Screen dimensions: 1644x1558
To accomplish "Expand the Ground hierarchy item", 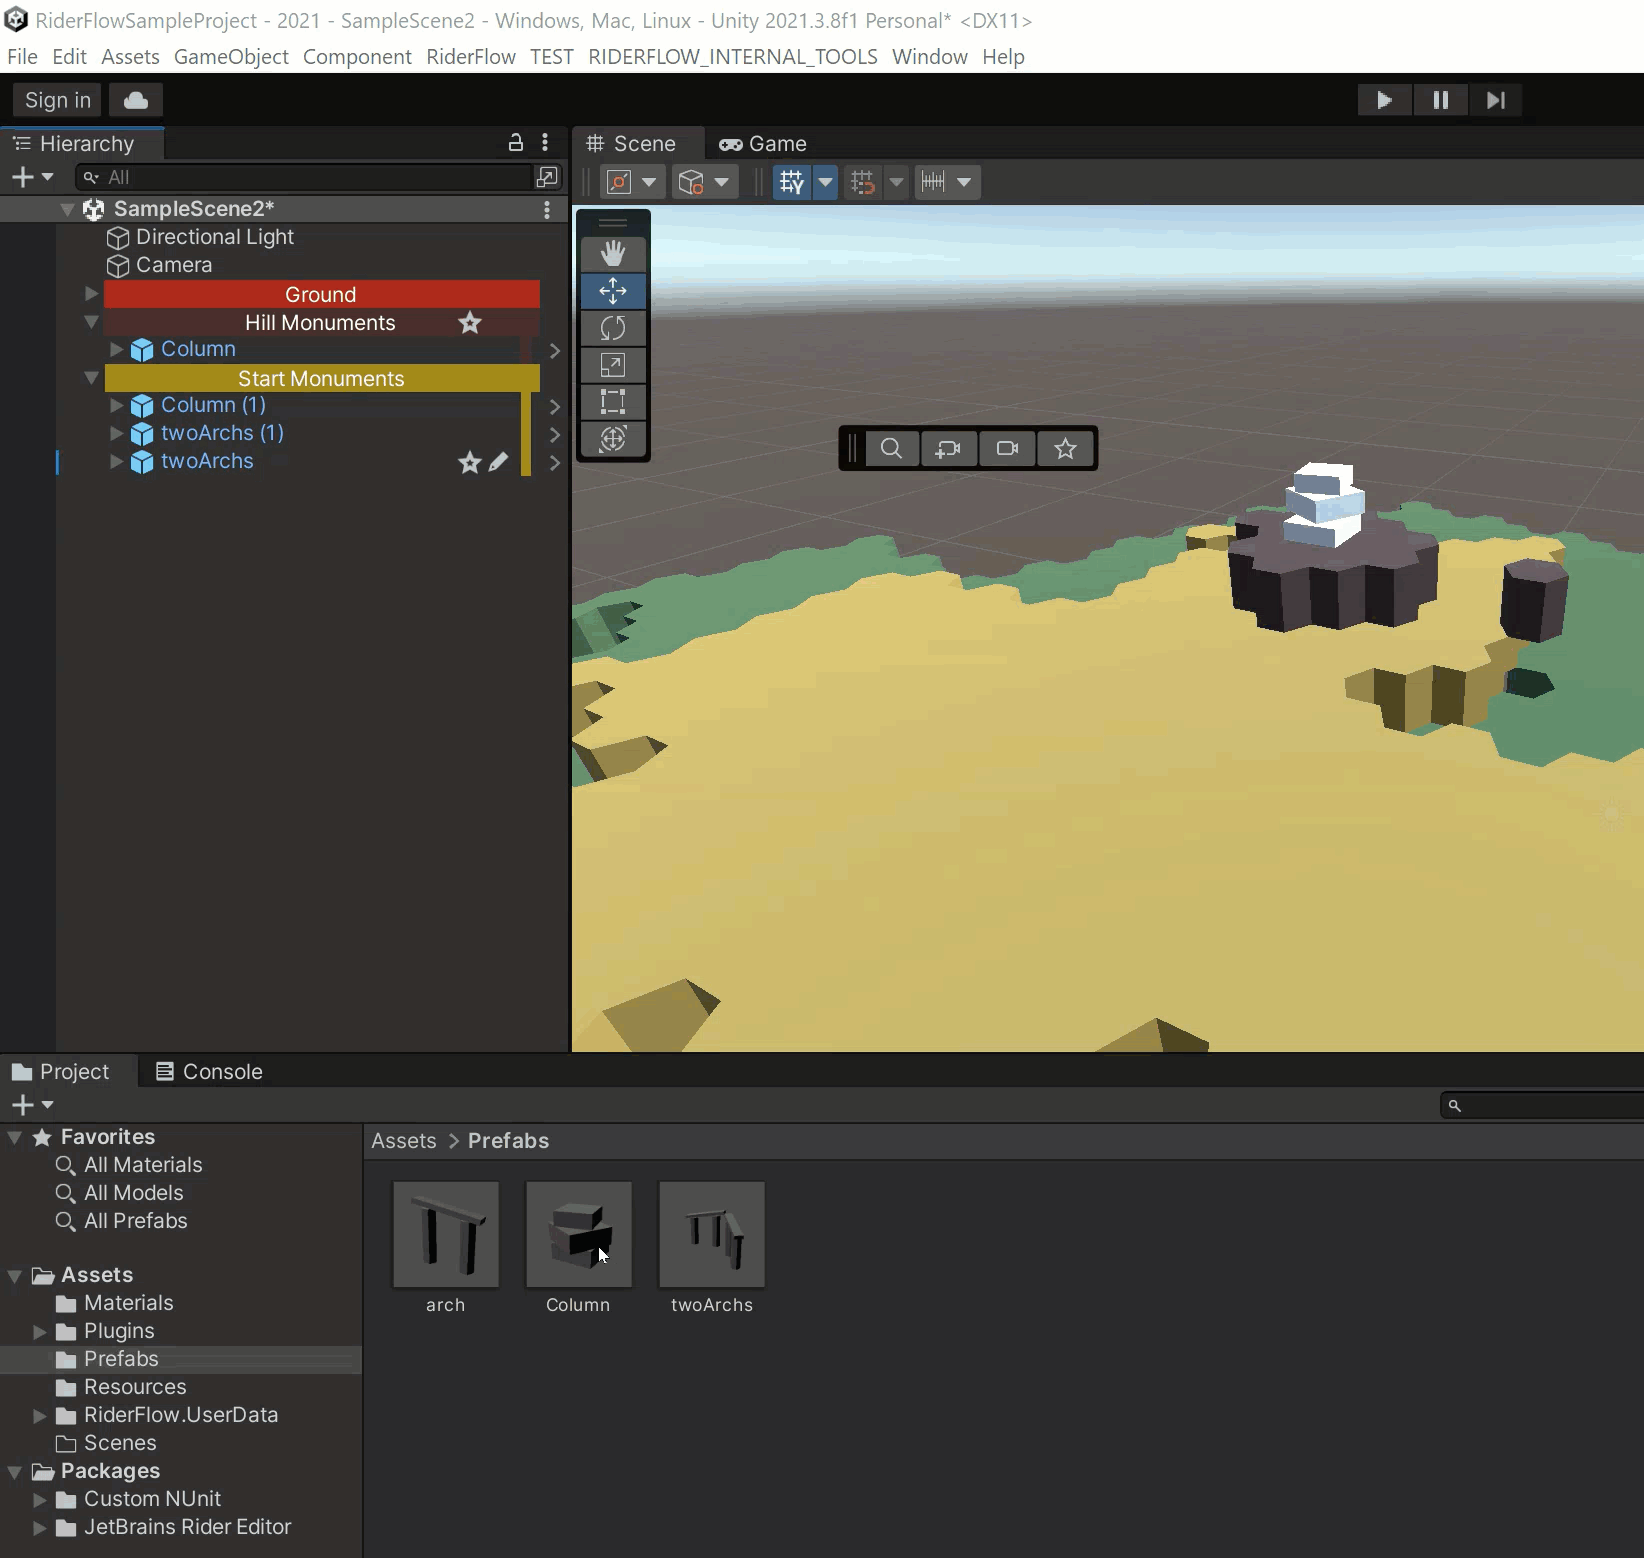I will tap(91, 294).
